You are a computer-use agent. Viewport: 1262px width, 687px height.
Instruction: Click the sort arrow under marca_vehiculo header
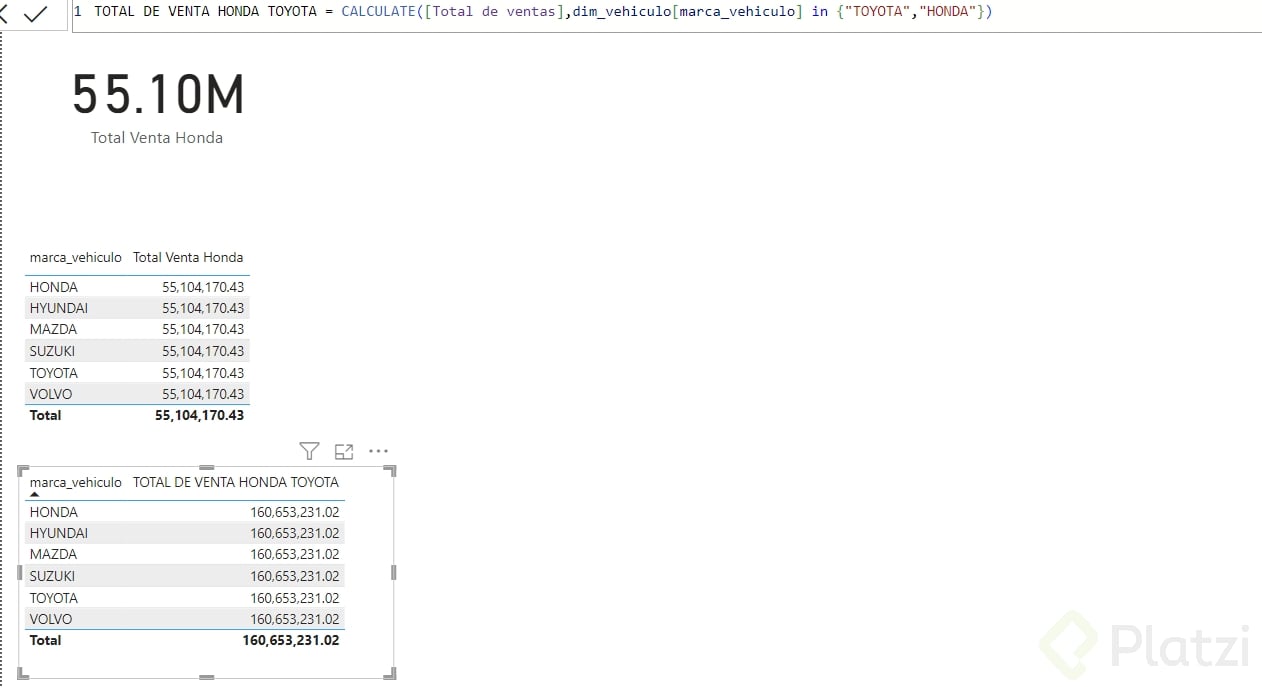point(33,493)
